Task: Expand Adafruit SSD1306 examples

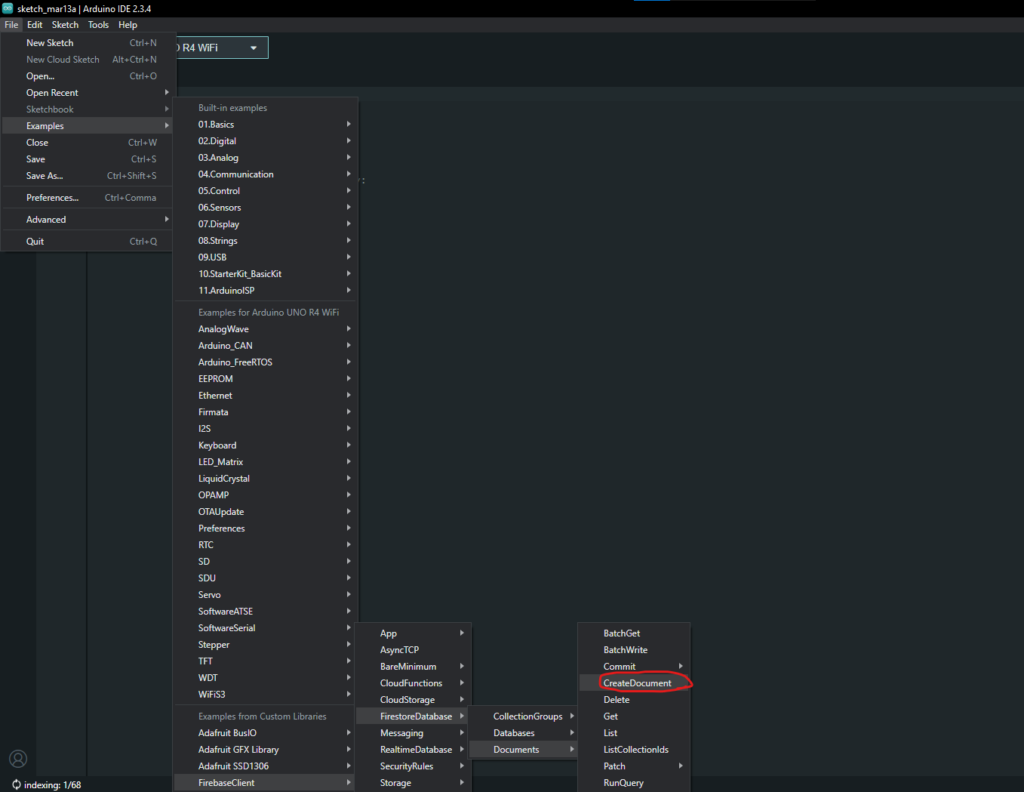Action: [266, 767]
